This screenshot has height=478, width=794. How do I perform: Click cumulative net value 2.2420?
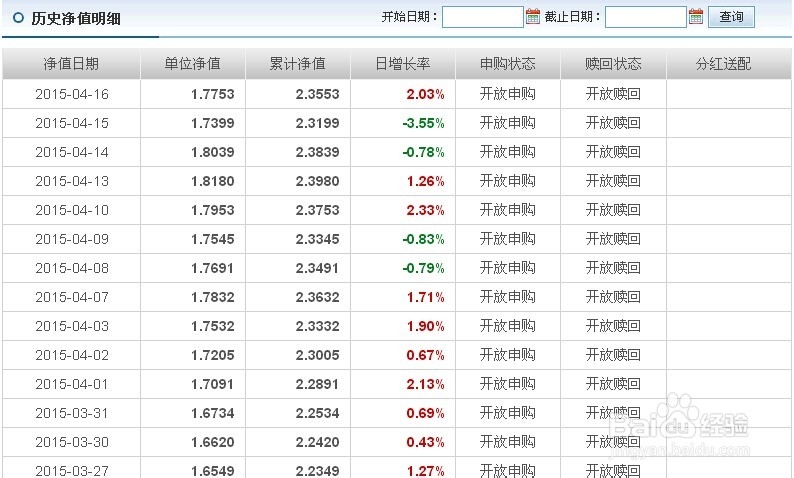(x=317, y=442)
